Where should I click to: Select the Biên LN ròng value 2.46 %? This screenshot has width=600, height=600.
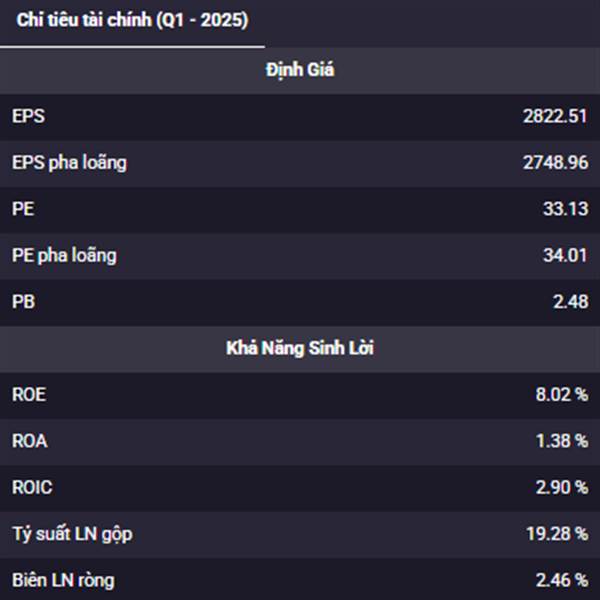[x=562, y=580]
